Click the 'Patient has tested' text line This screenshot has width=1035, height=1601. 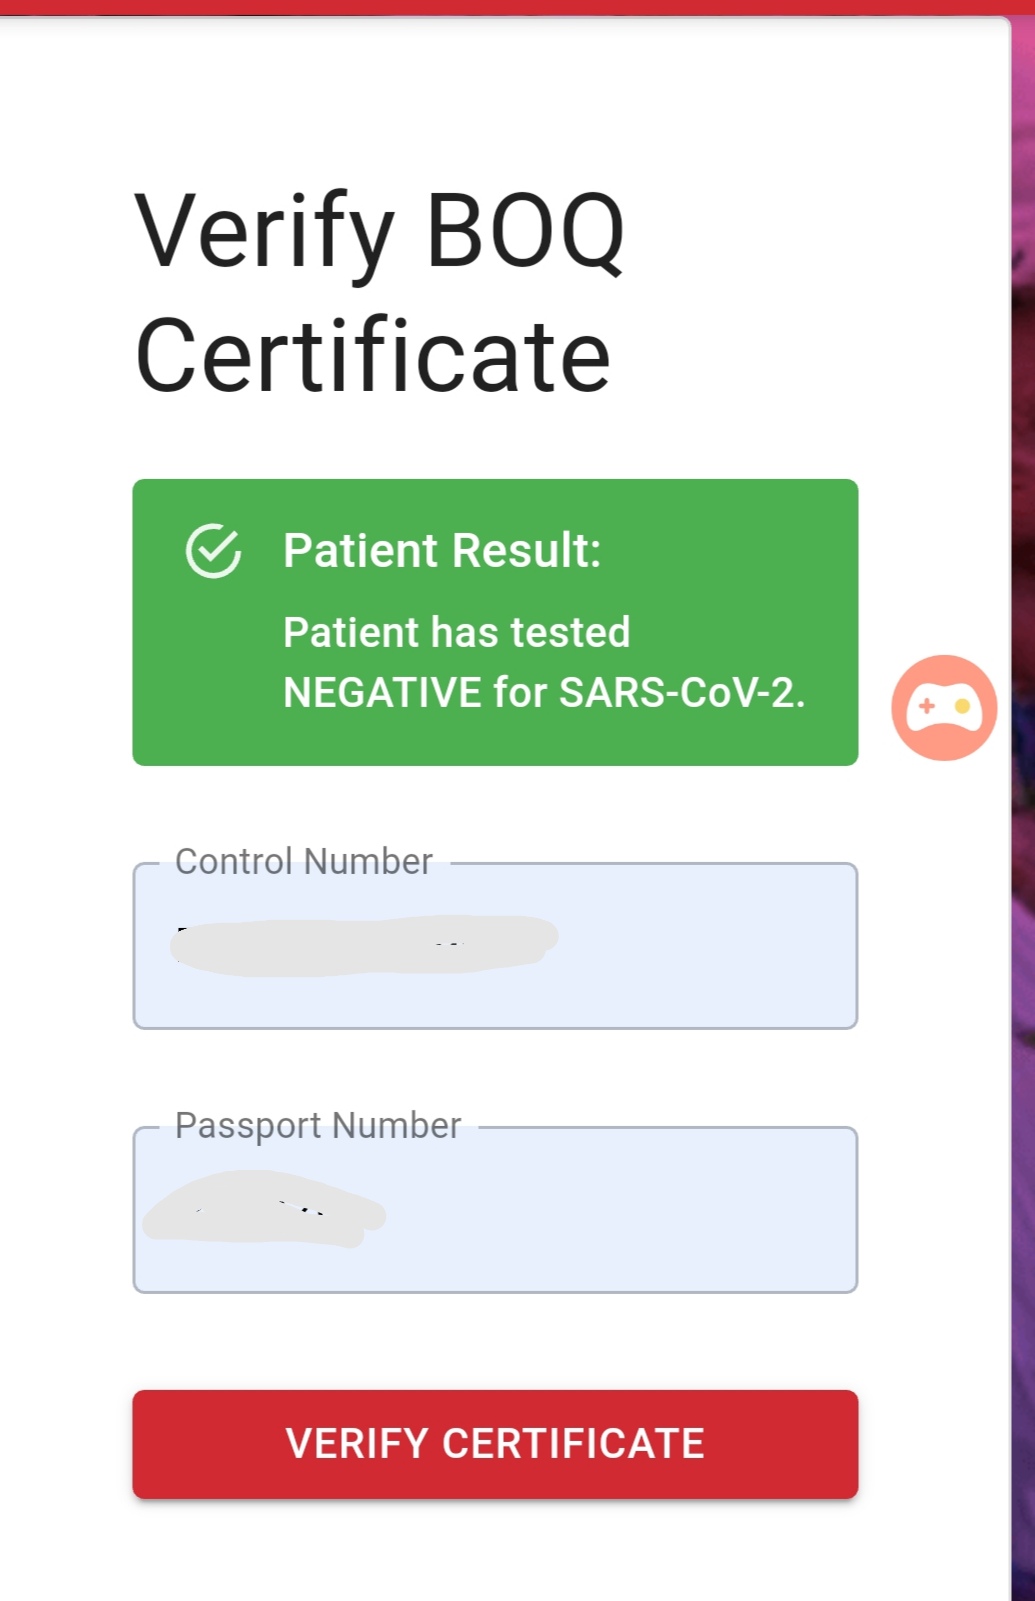(456, 632)
